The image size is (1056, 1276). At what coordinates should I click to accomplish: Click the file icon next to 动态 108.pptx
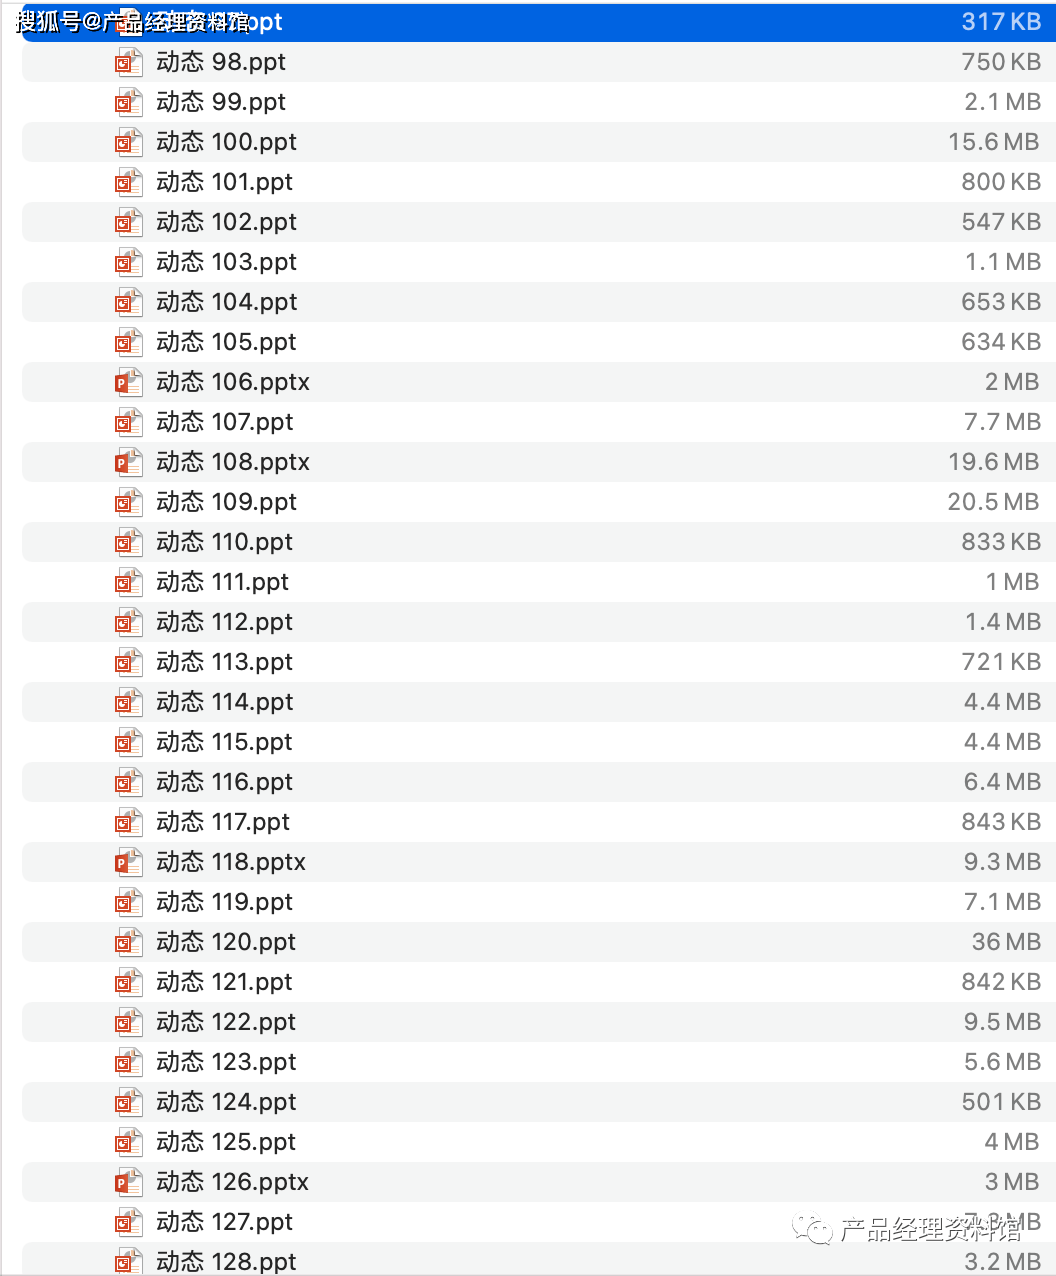128,461
